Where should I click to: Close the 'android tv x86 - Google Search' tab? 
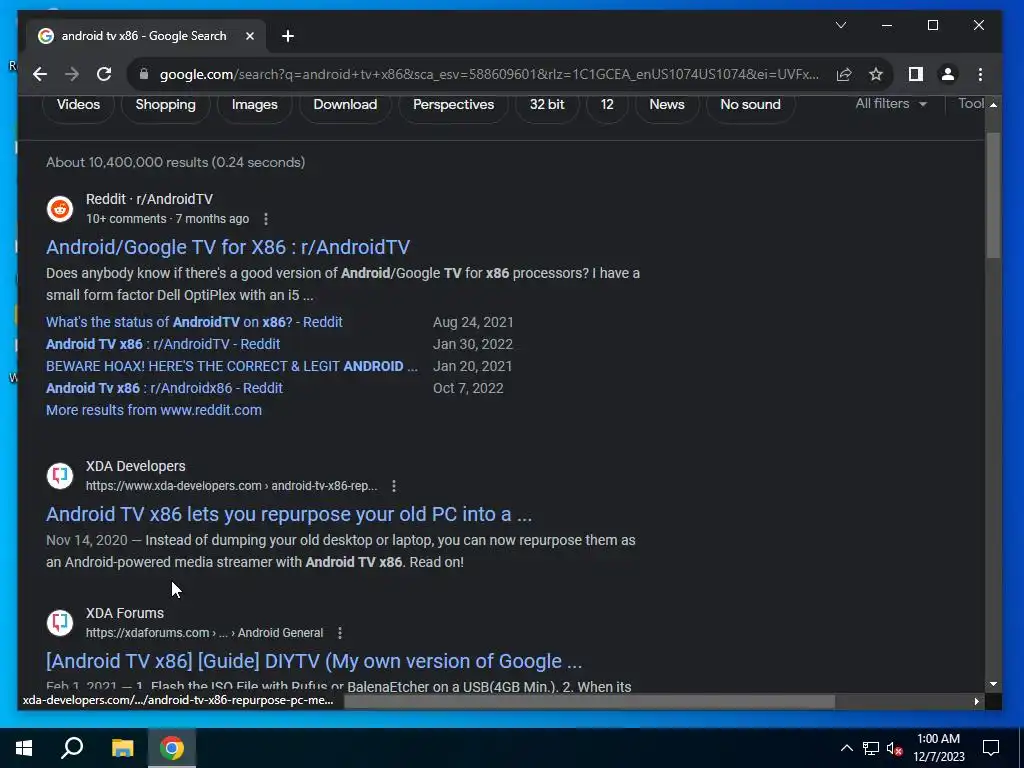point(249,36)
